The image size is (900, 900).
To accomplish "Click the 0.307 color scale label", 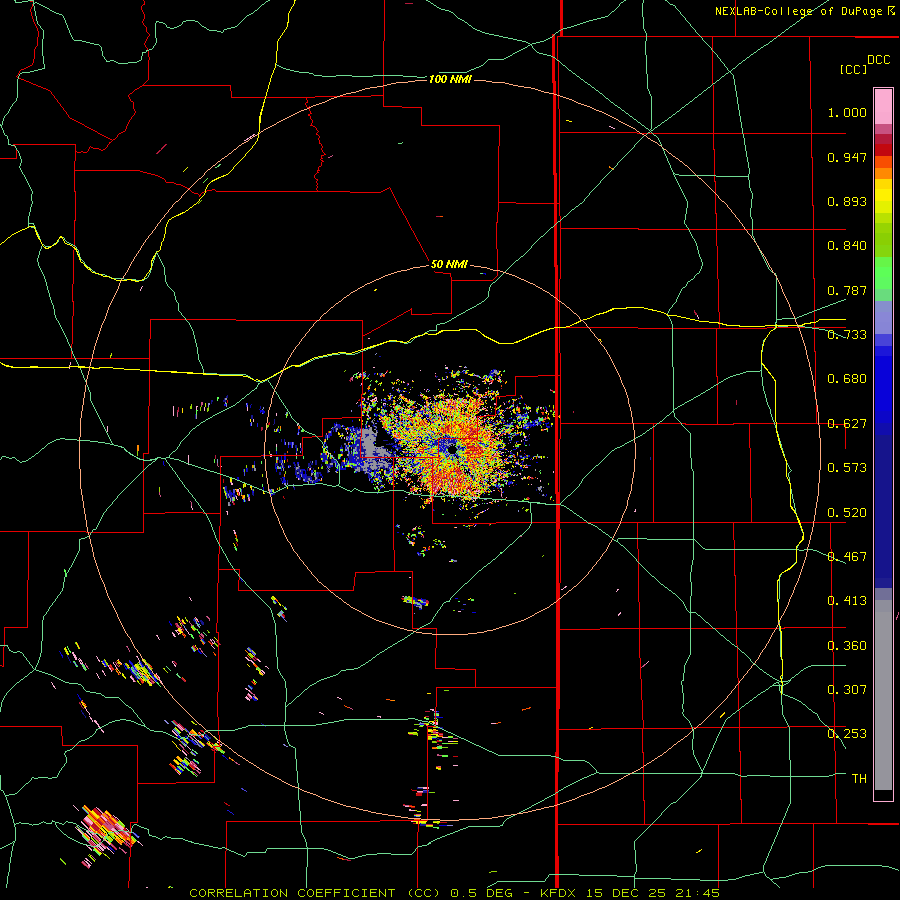I will 847,690.
